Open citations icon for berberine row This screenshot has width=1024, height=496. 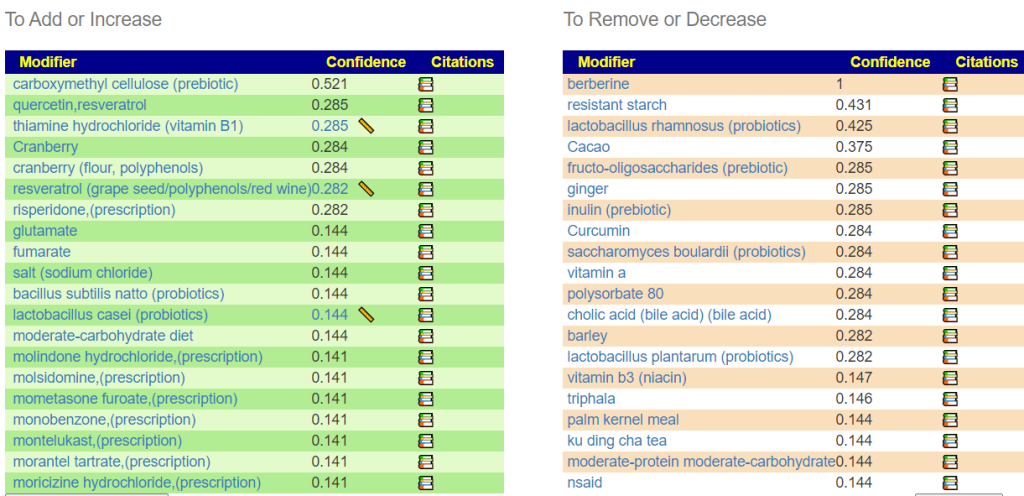[950, 84]
